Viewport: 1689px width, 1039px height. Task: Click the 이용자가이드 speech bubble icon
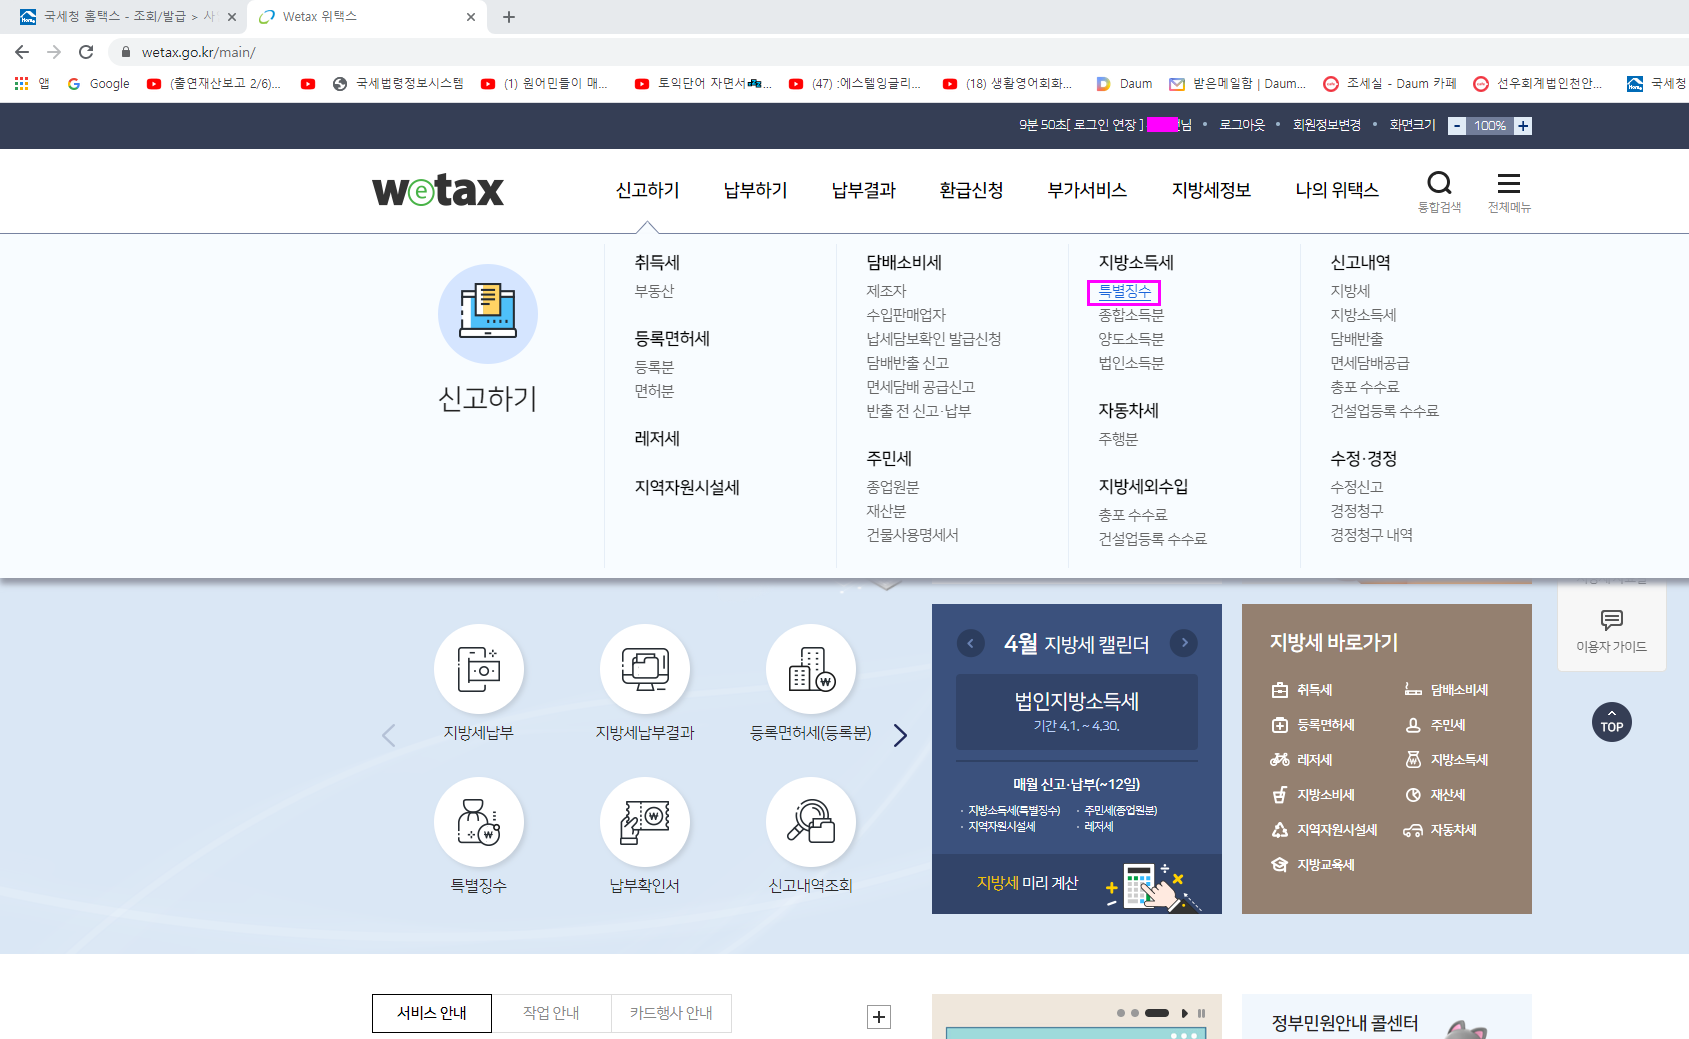[1611, 620]
